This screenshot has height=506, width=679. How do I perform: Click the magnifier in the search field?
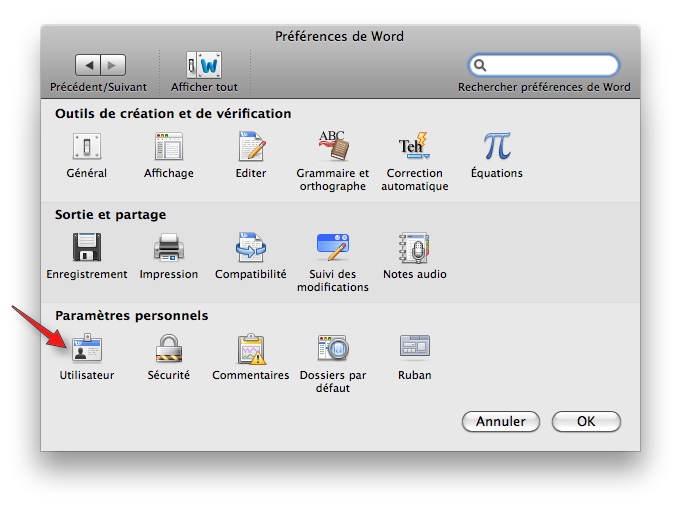point(480,65)
